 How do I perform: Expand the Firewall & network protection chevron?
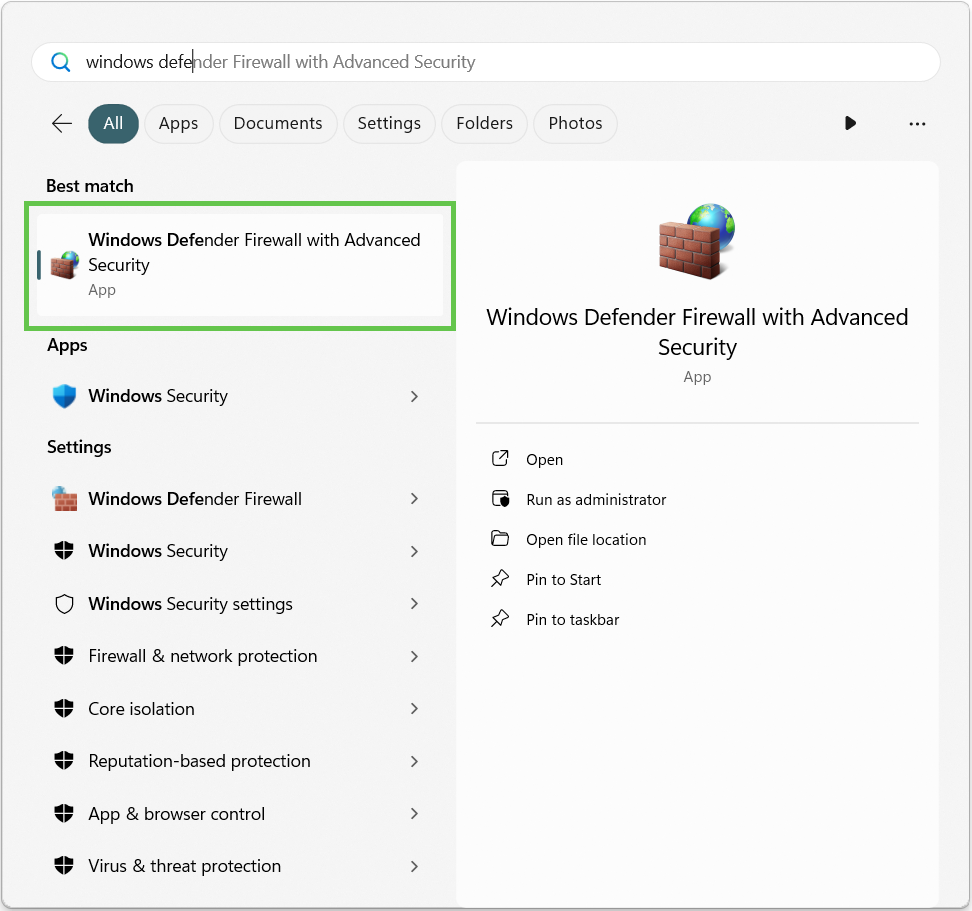click(x=415, y=656)
